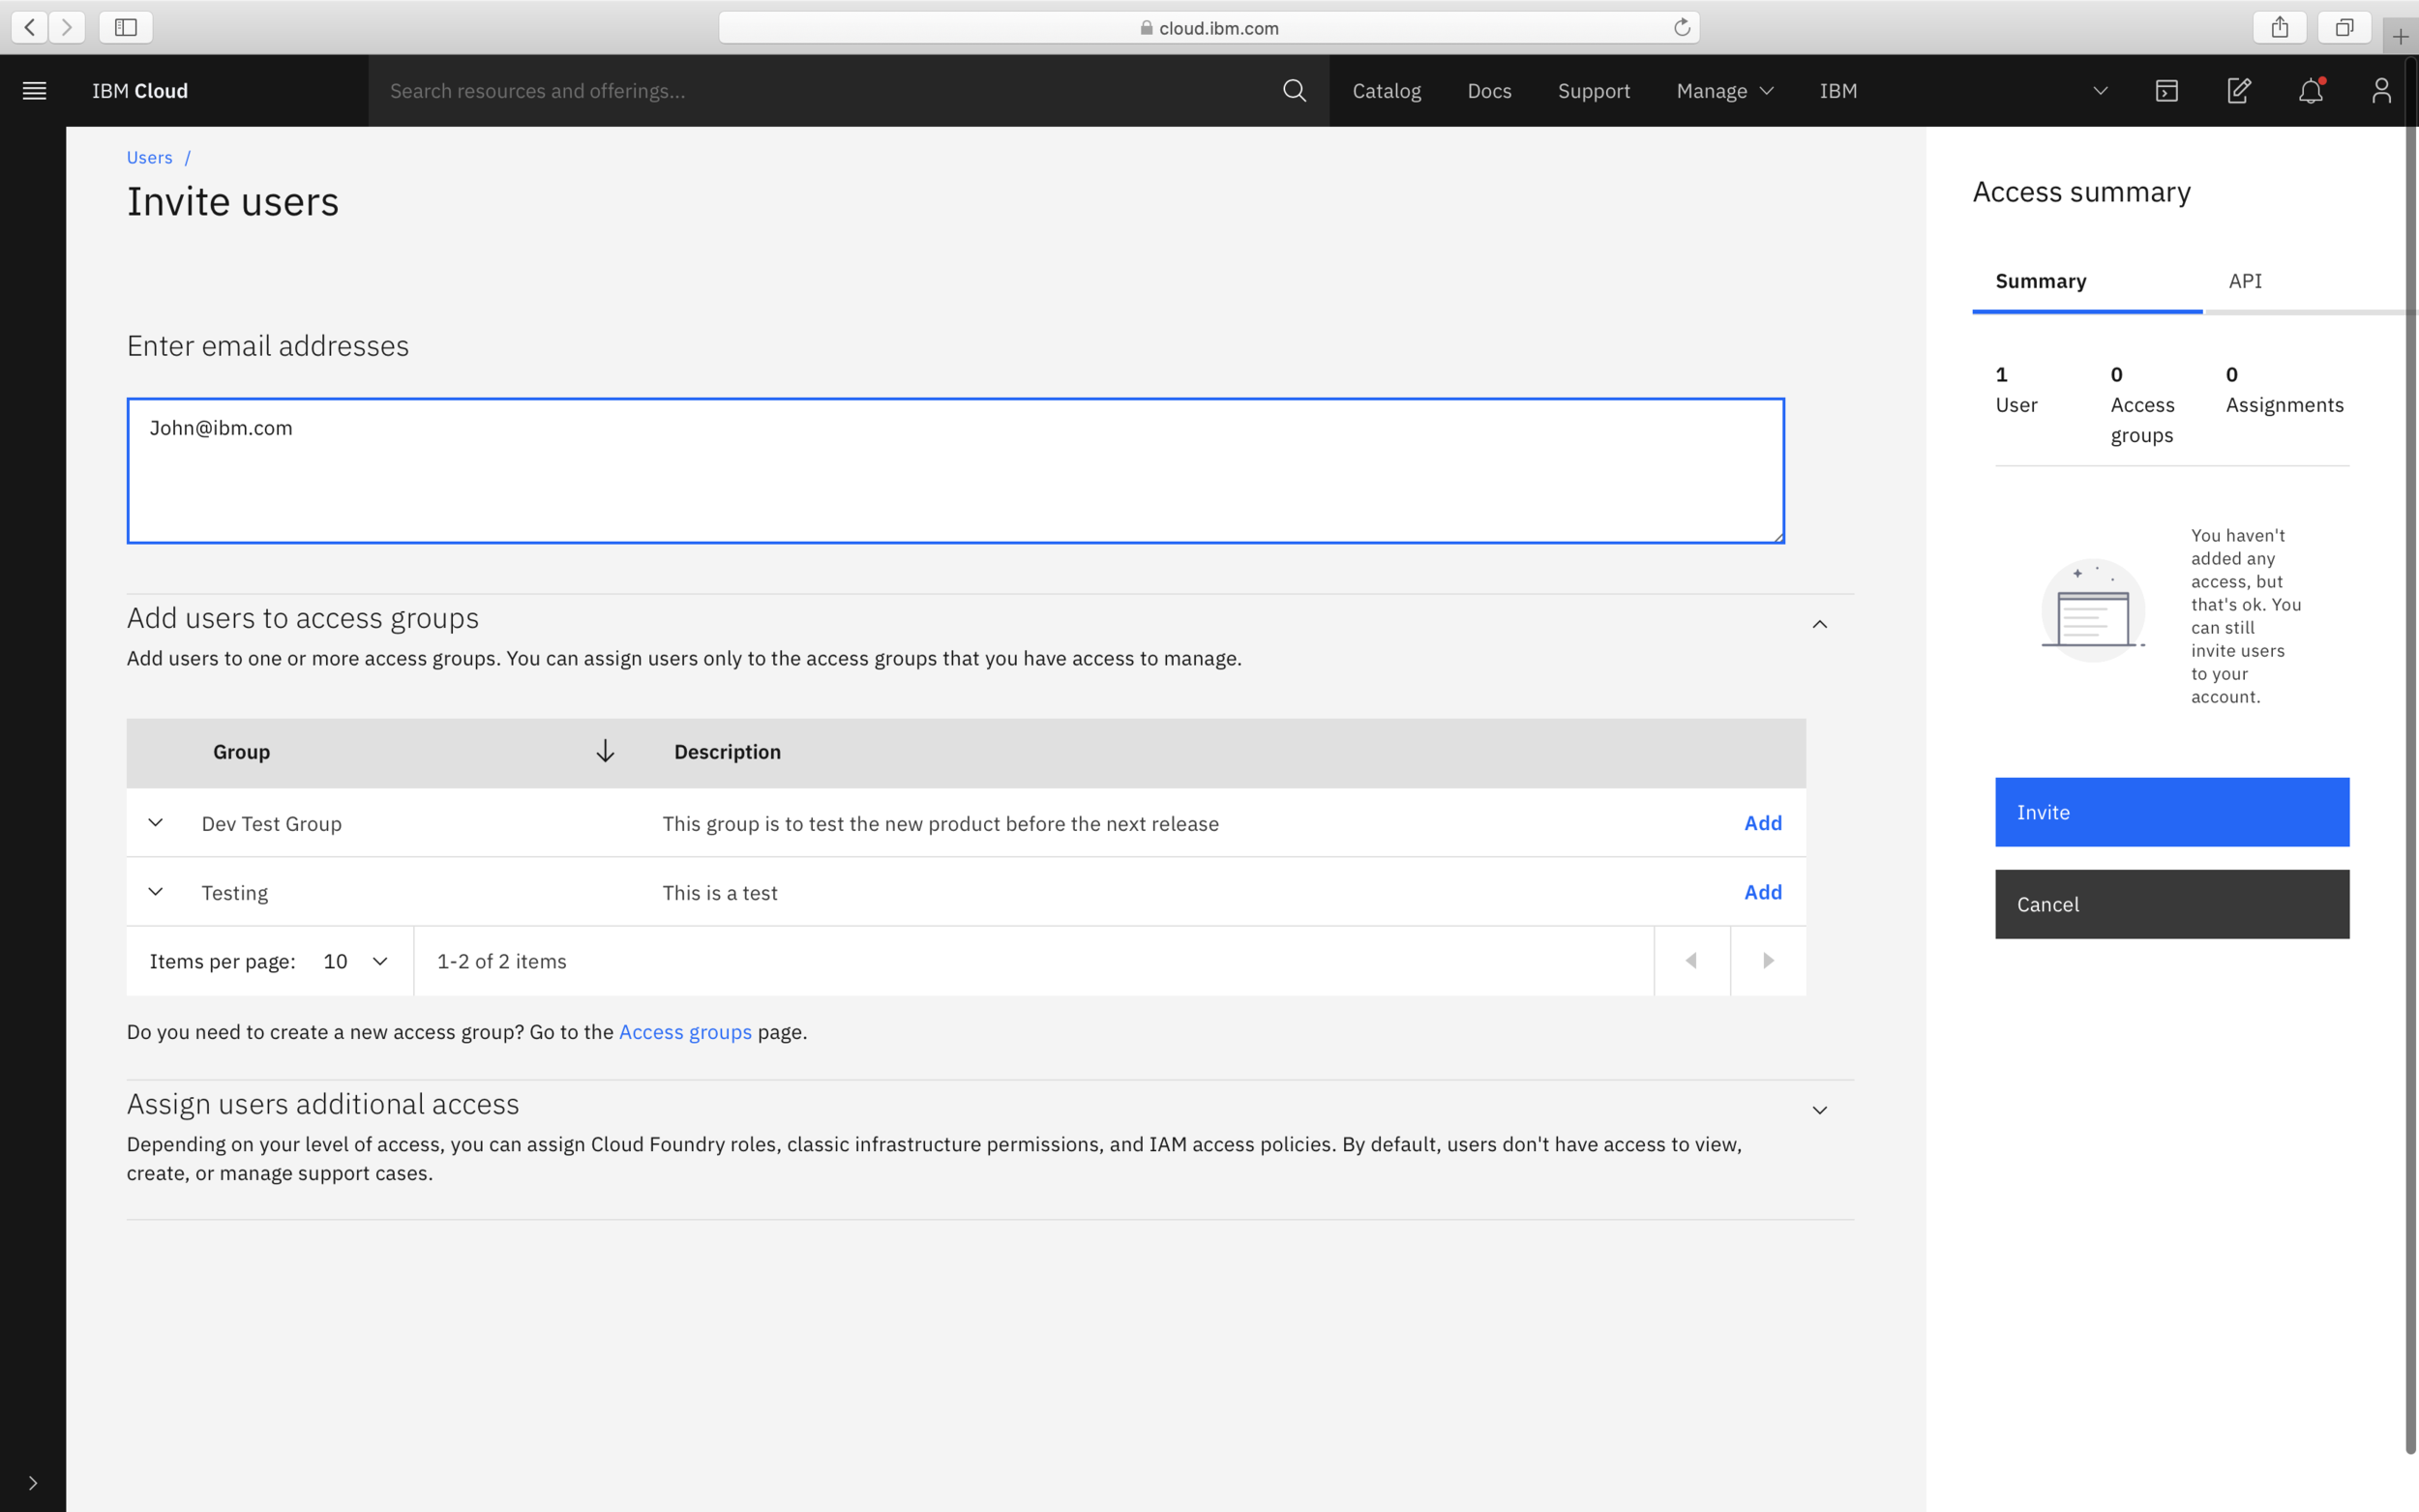
Task: Focus the email addresses text area
Action: point(955,471)
